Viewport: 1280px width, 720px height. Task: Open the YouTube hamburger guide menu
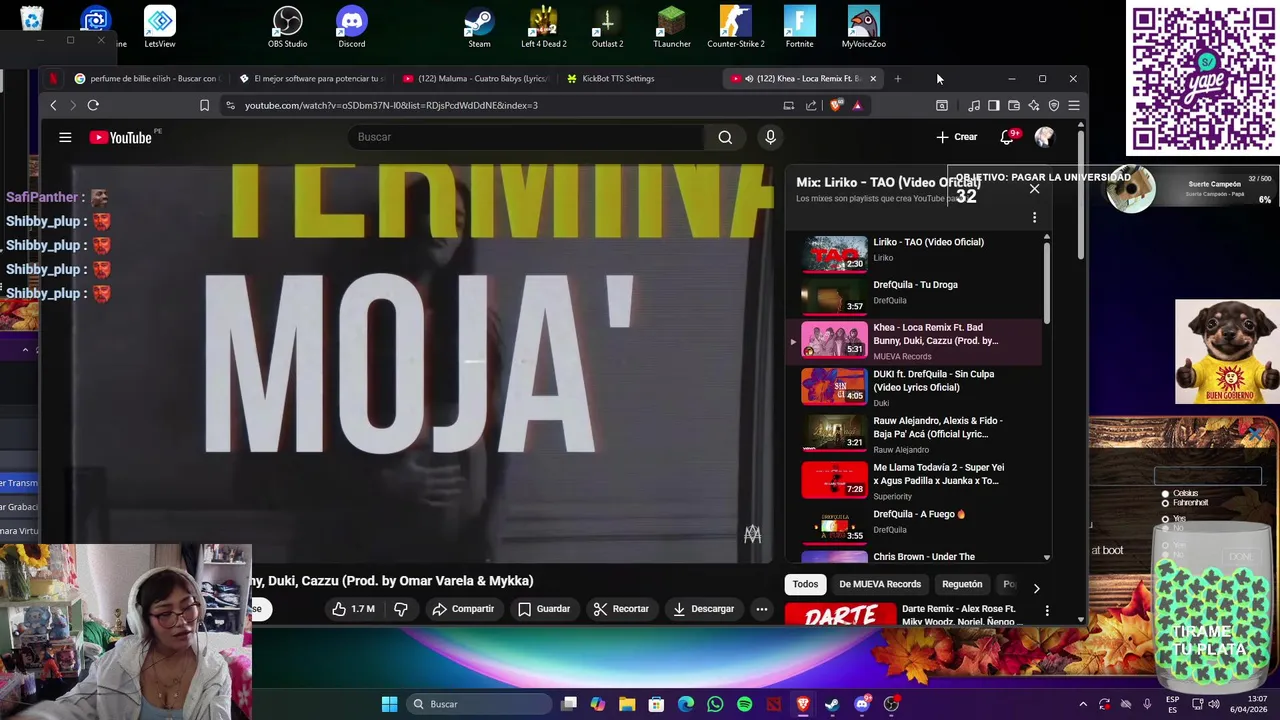pos(65,137)
